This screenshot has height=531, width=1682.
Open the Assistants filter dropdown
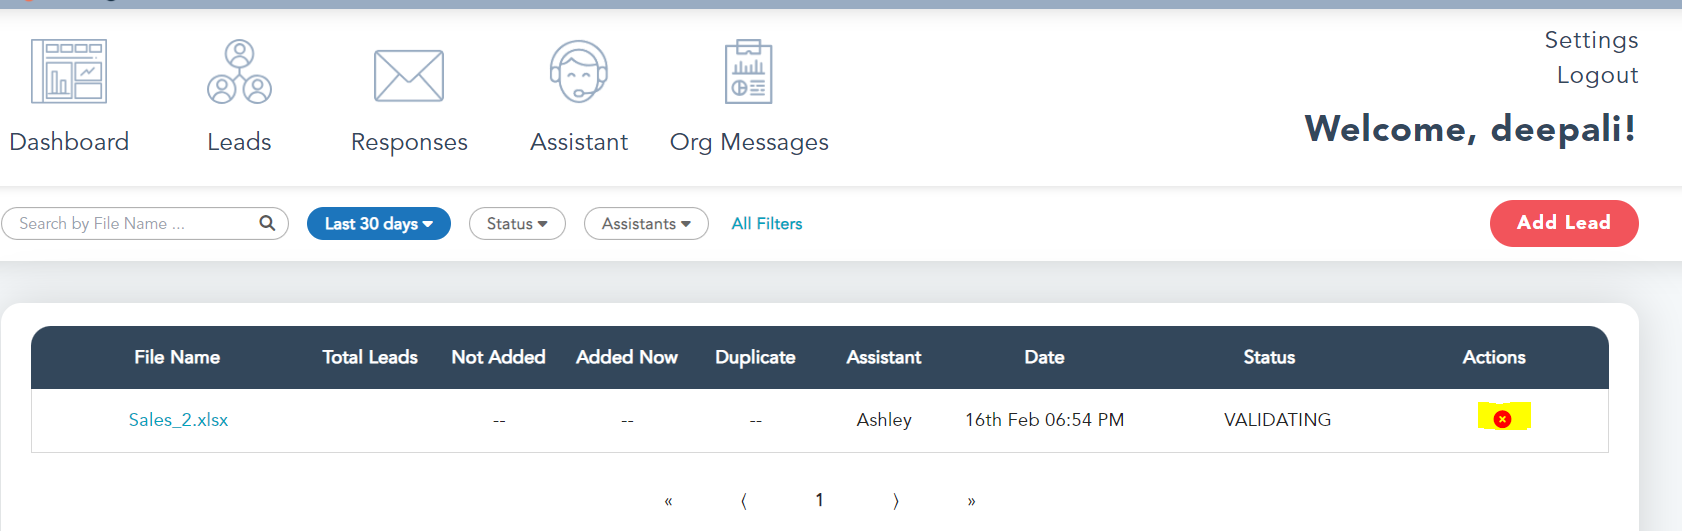click(x=646, y=224)
